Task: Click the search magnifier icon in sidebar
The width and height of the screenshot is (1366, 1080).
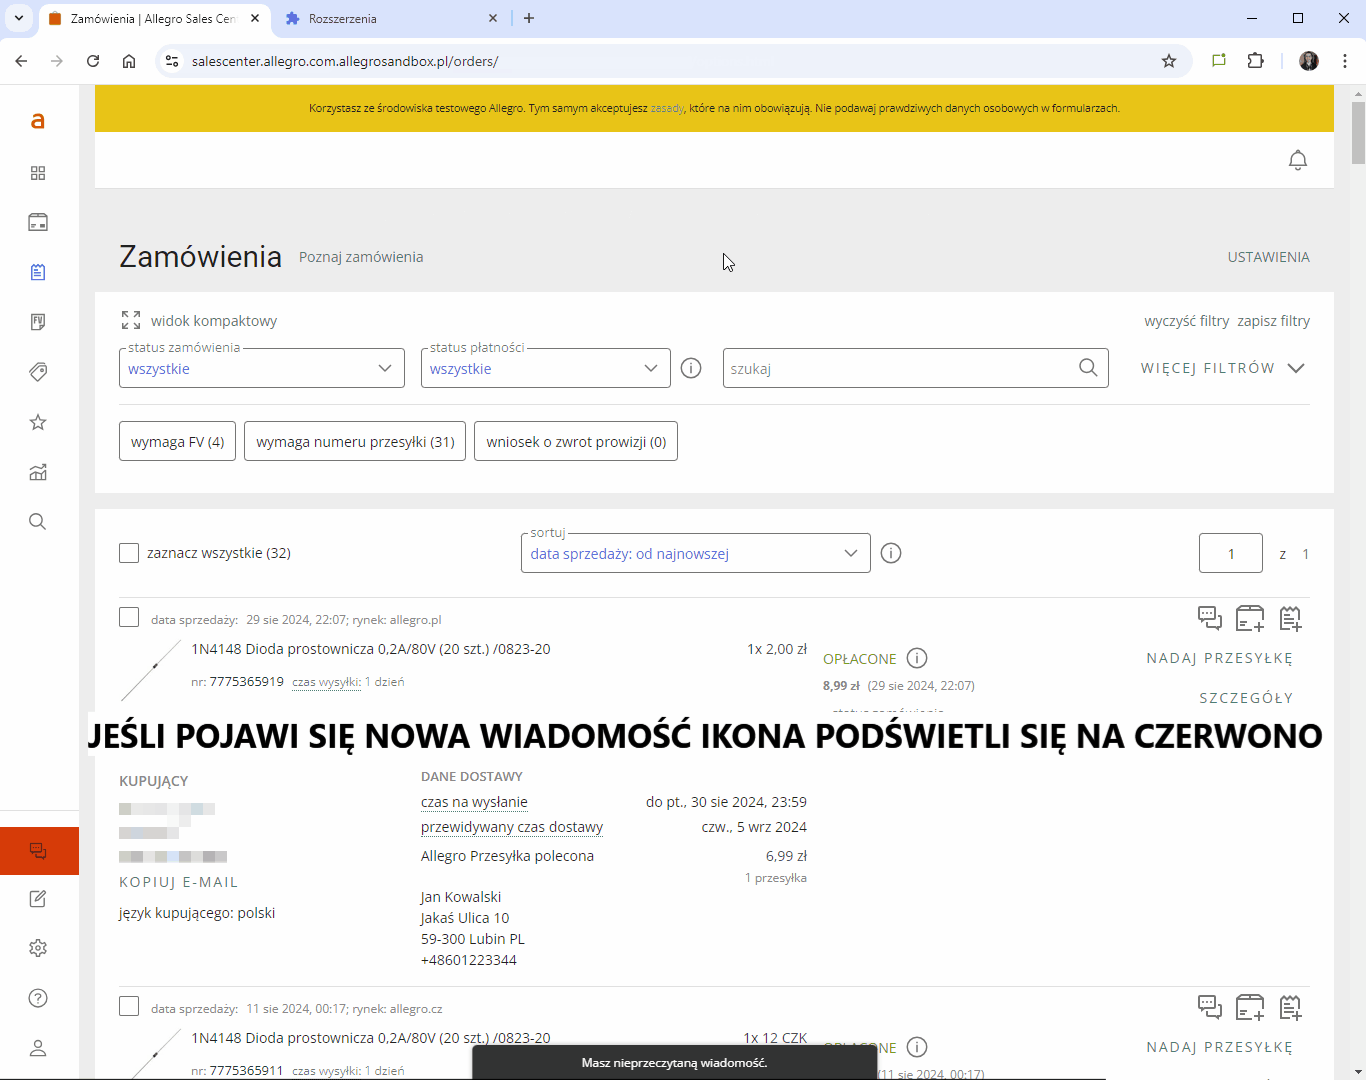Action: pos(38,521)
